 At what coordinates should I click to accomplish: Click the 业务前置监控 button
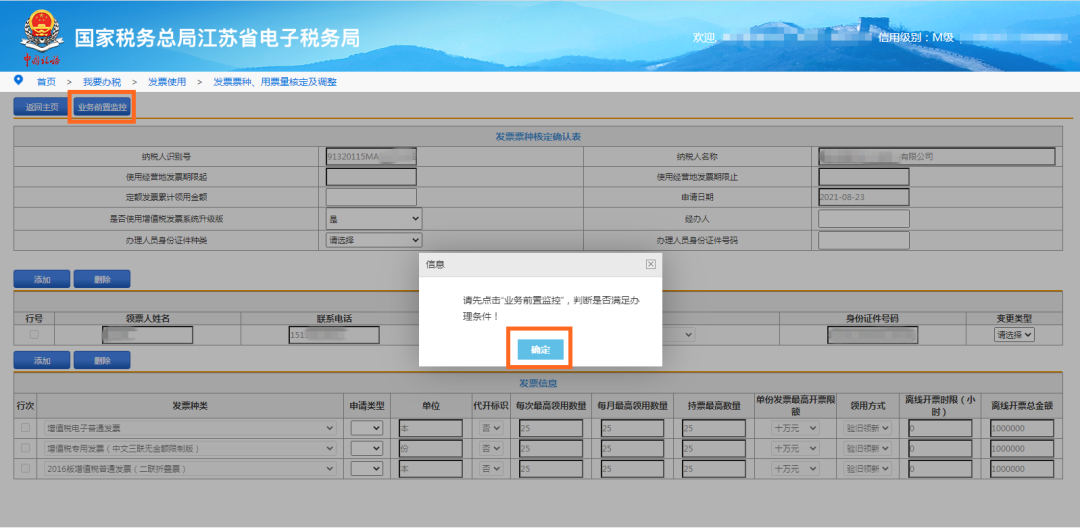tap(102, 107)
